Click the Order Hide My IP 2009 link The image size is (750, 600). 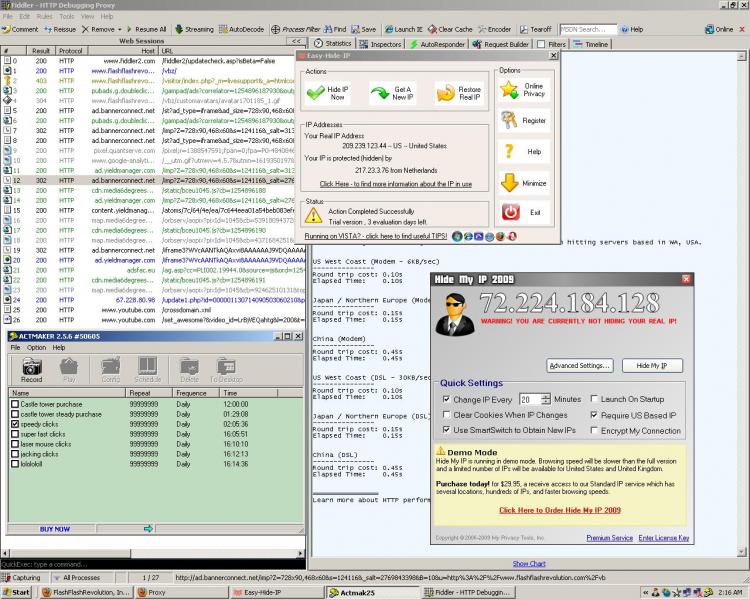560,510
